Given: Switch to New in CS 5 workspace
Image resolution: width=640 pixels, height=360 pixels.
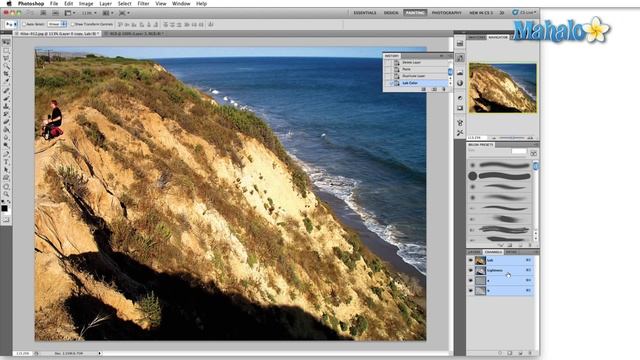Looking at the screenshot, I should click(x=481, y=13).
